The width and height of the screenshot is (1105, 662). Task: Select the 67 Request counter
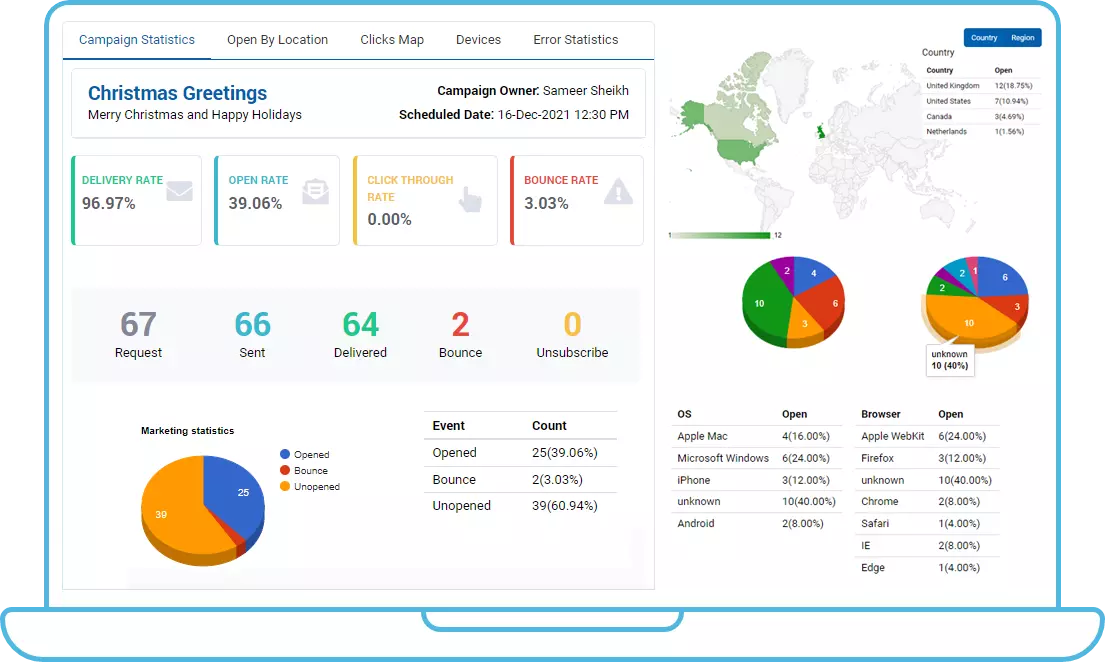point(138,334)
